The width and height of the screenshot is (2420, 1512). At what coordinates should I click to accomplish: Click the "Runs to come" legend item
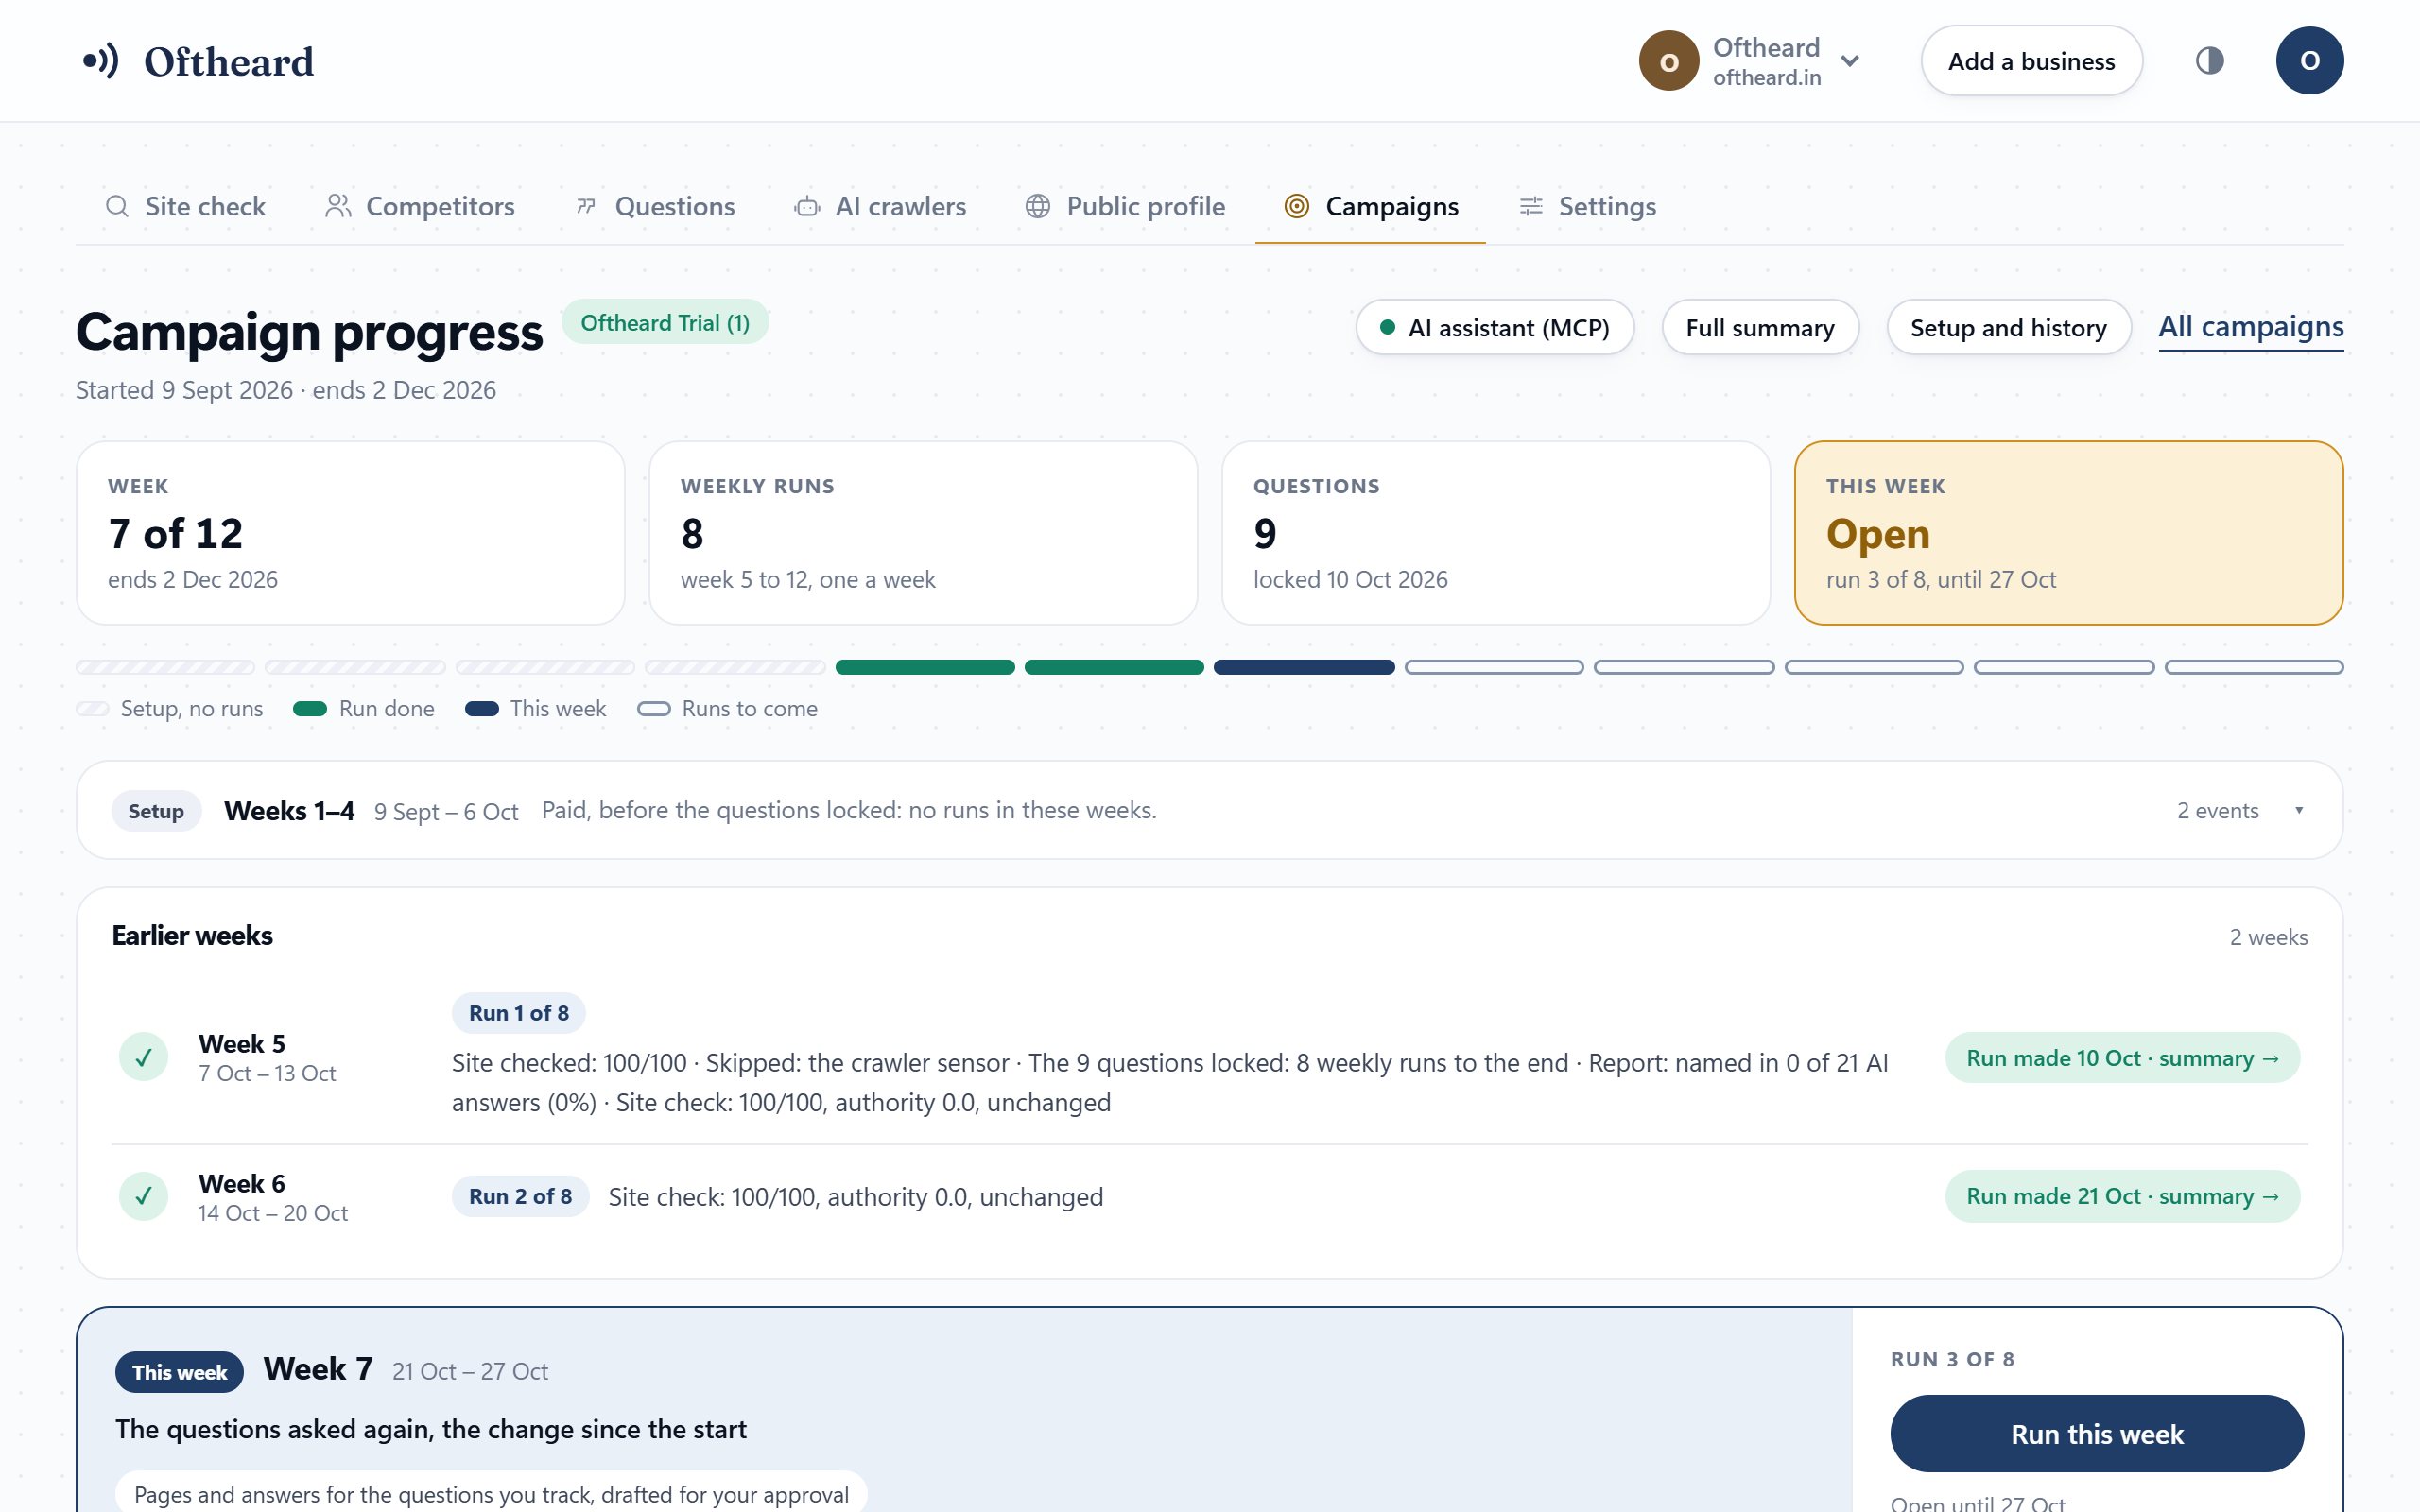727,709
